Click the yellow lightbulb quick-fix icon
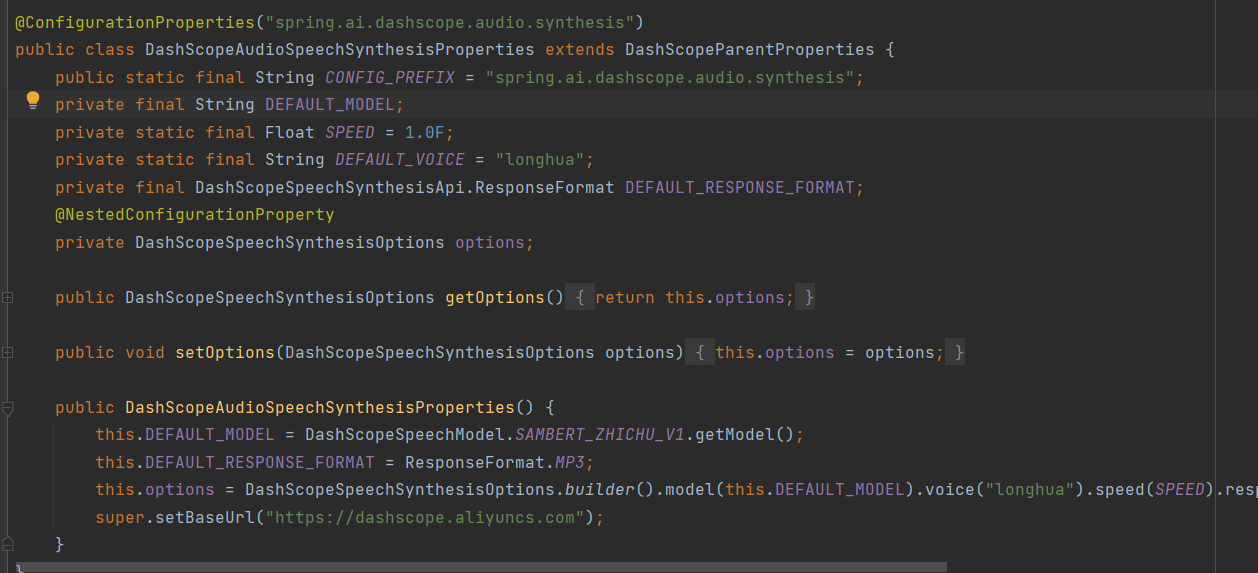Image resolution: width=1258 pixels, height=573 pixels. (x=33, y=100)
